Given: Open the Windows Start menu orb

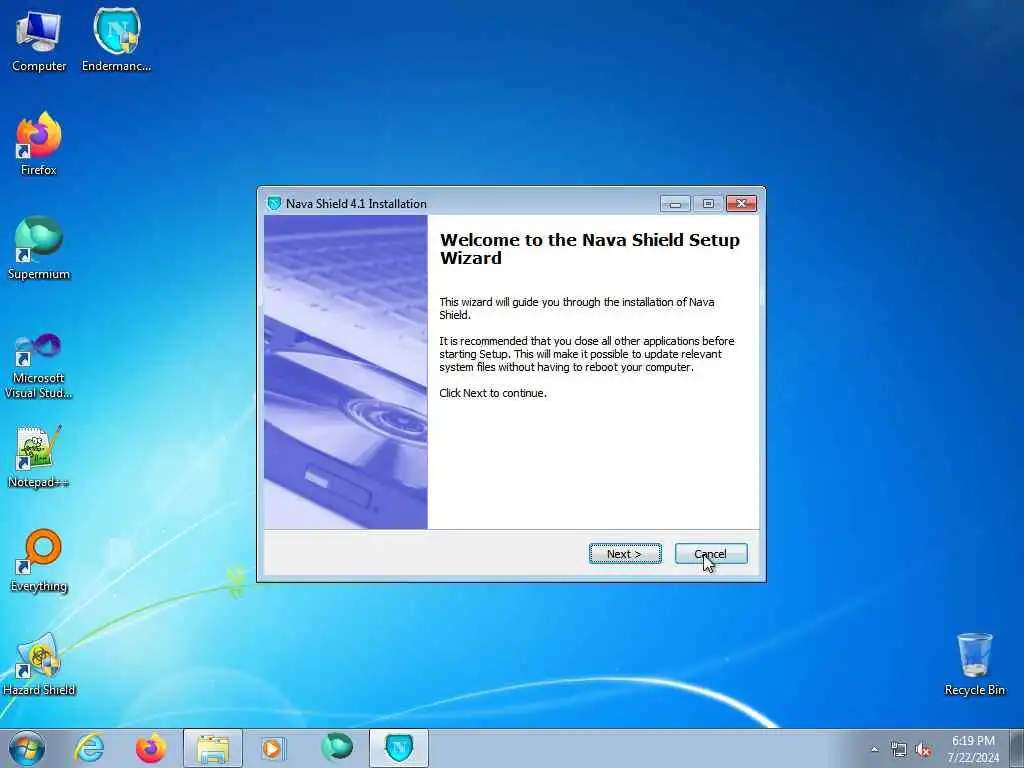Looking at the screenshot, I should tap(27, 748).
